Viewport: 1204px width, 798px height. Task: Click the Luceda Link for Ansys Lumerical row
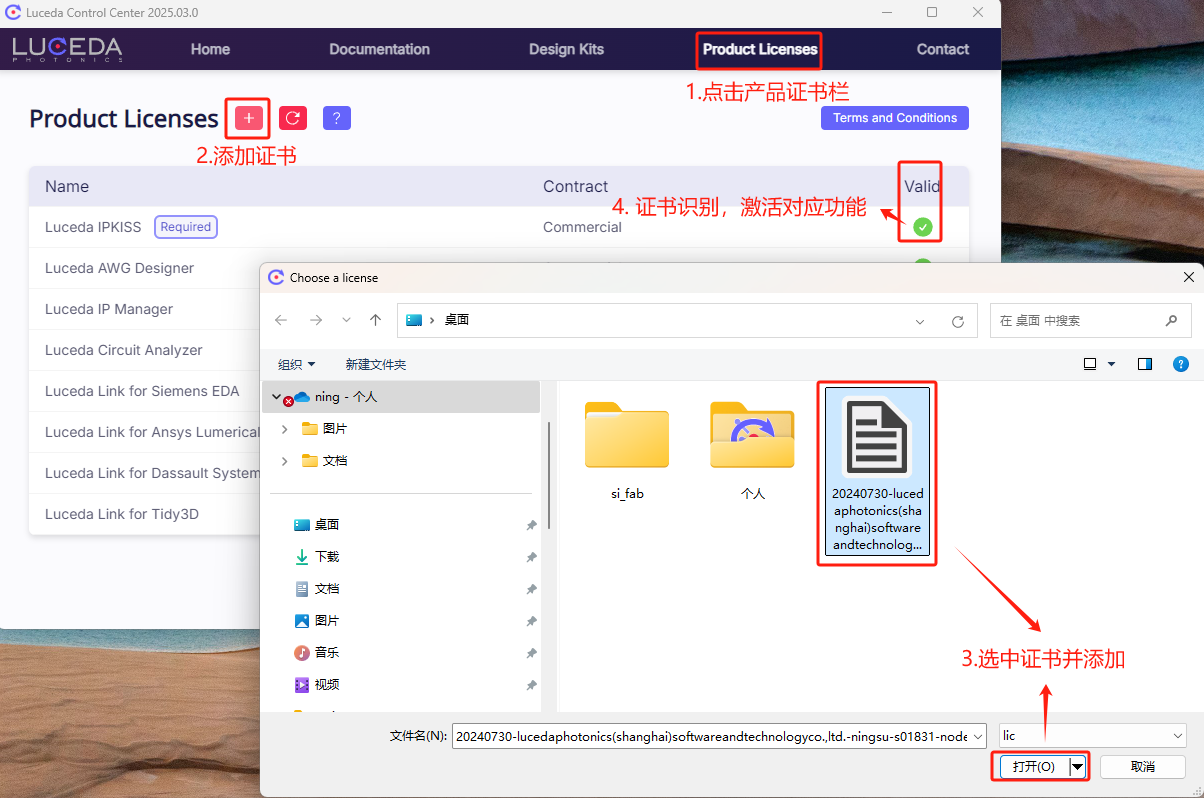point(143,432)
